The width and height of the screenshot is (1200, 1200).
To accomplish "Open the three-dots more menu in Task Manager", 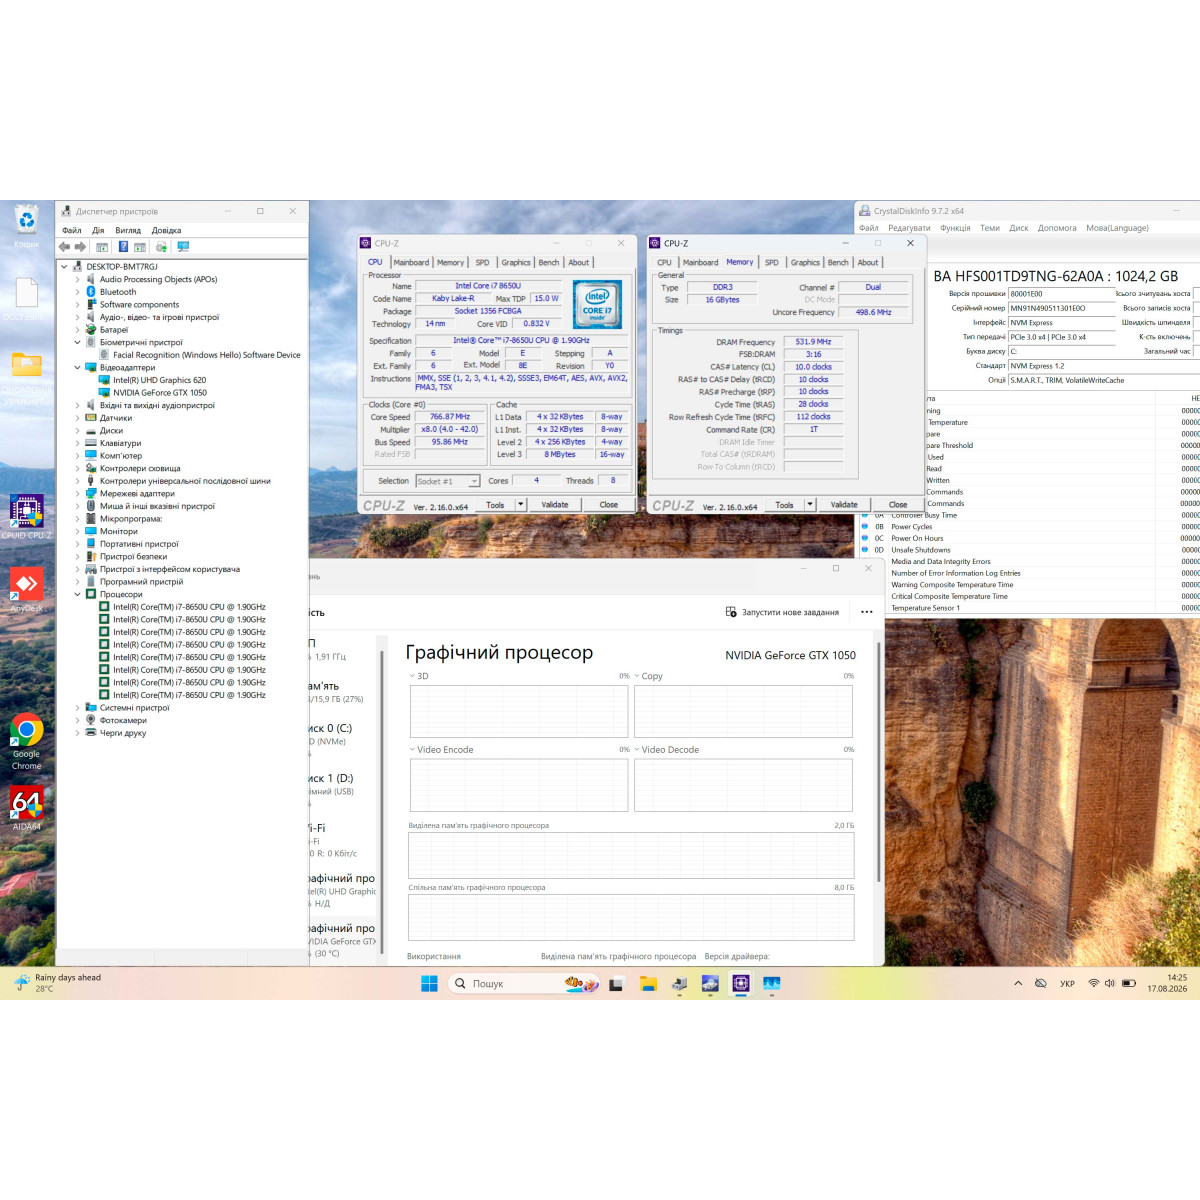I will 867,612.
